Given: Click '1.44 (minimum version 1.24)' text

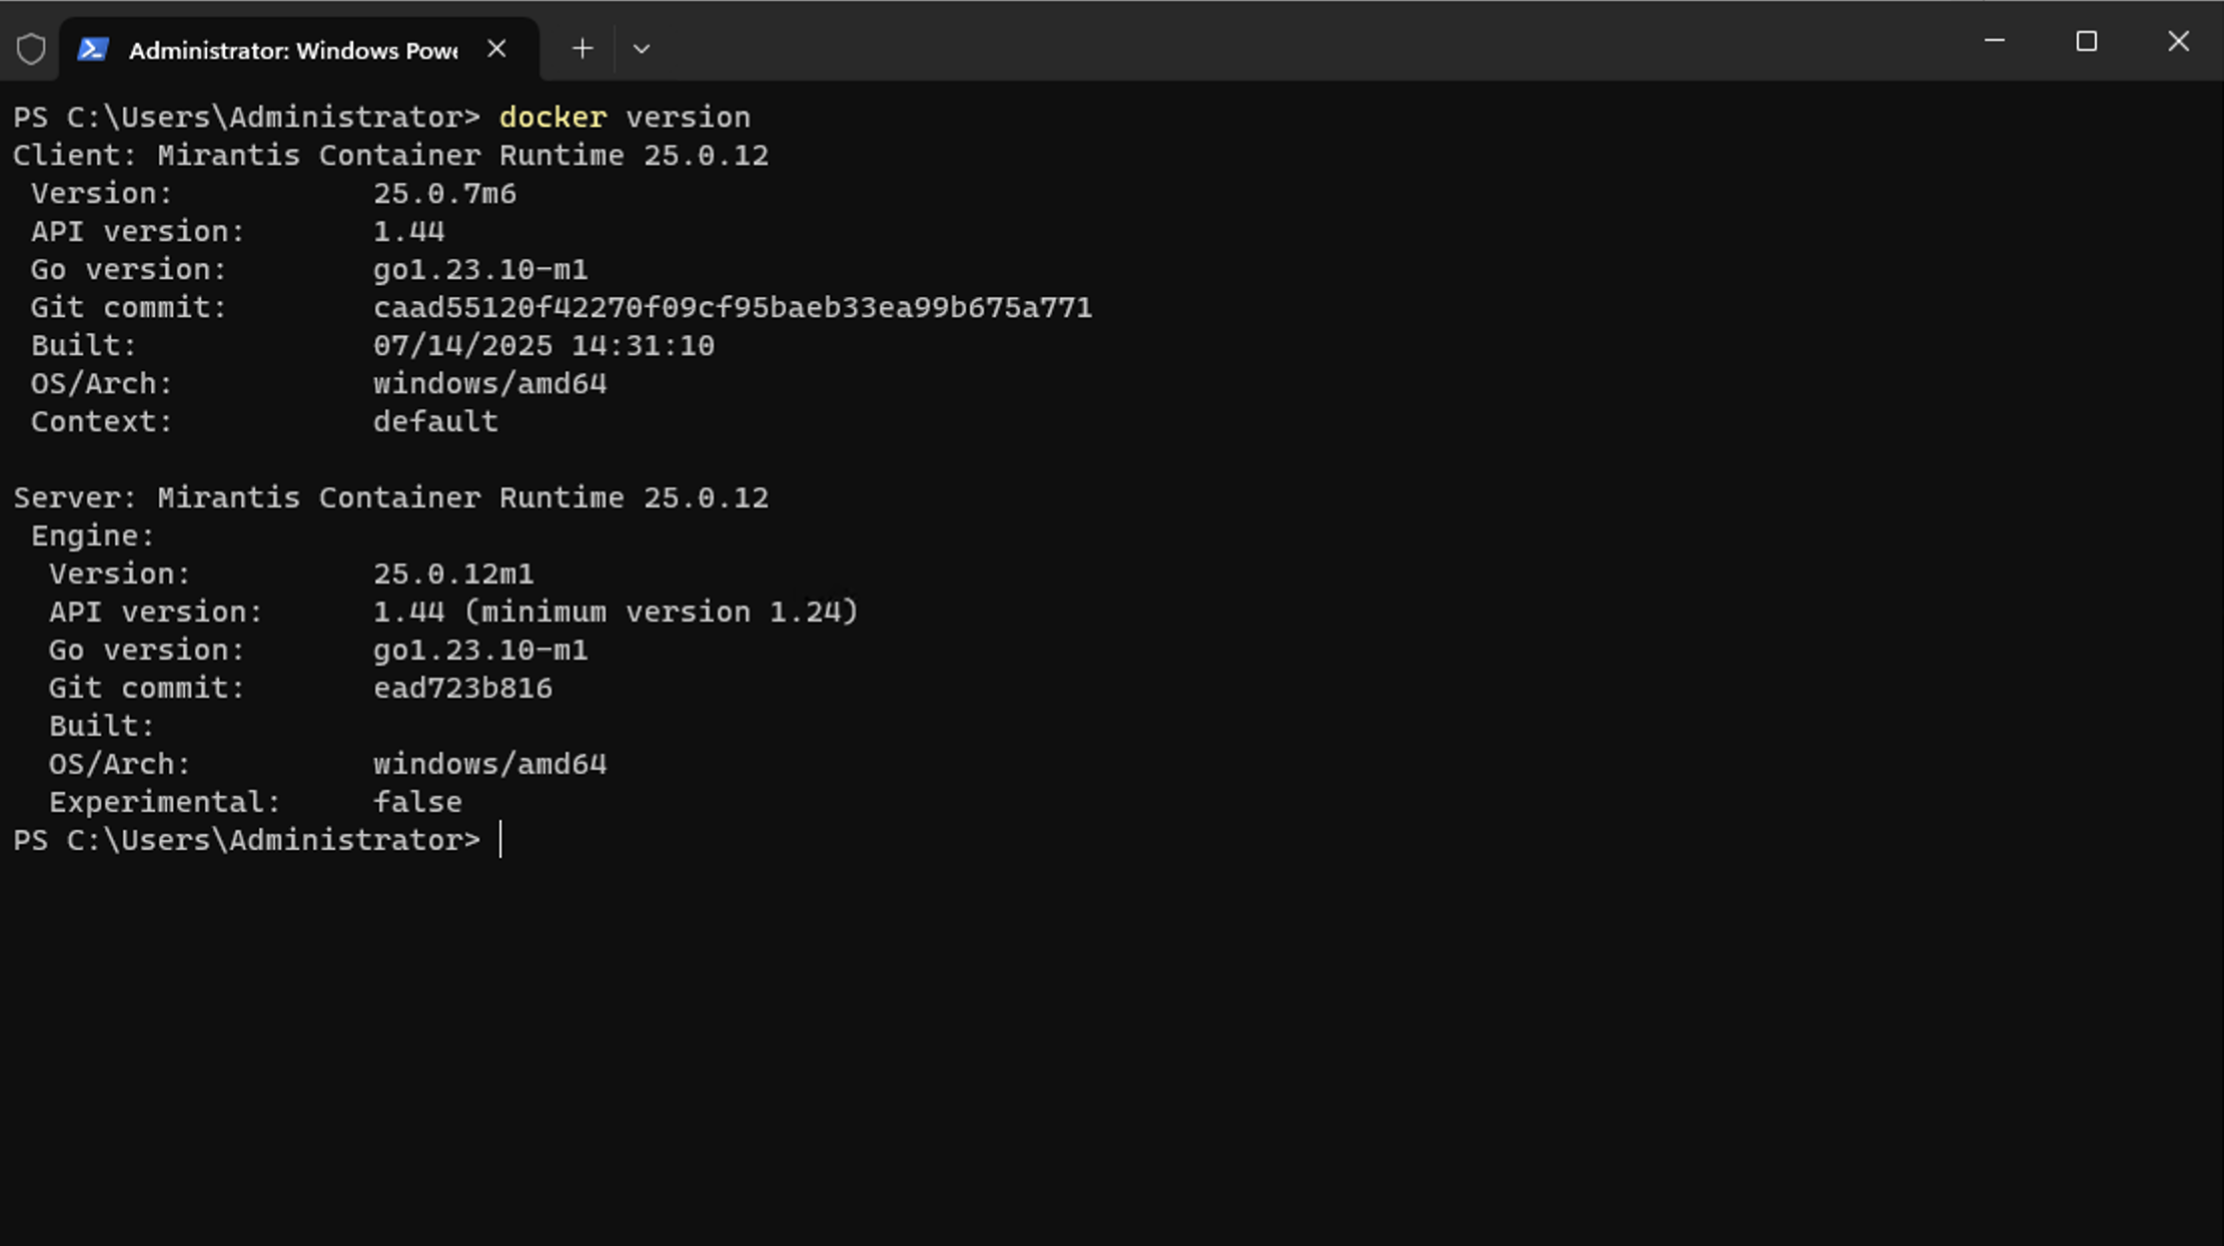Looking at the screenshot, I should click(616, 612).
